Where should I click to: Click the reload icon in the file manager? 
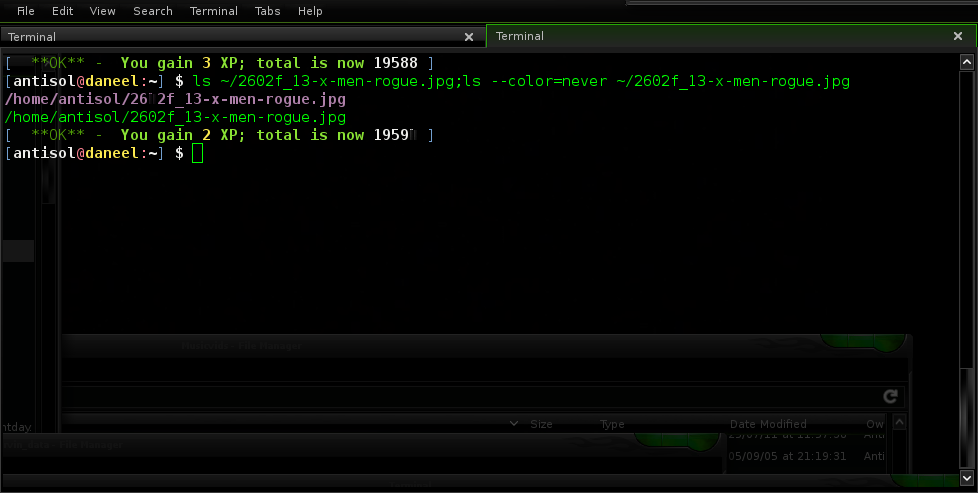[890, 396]
